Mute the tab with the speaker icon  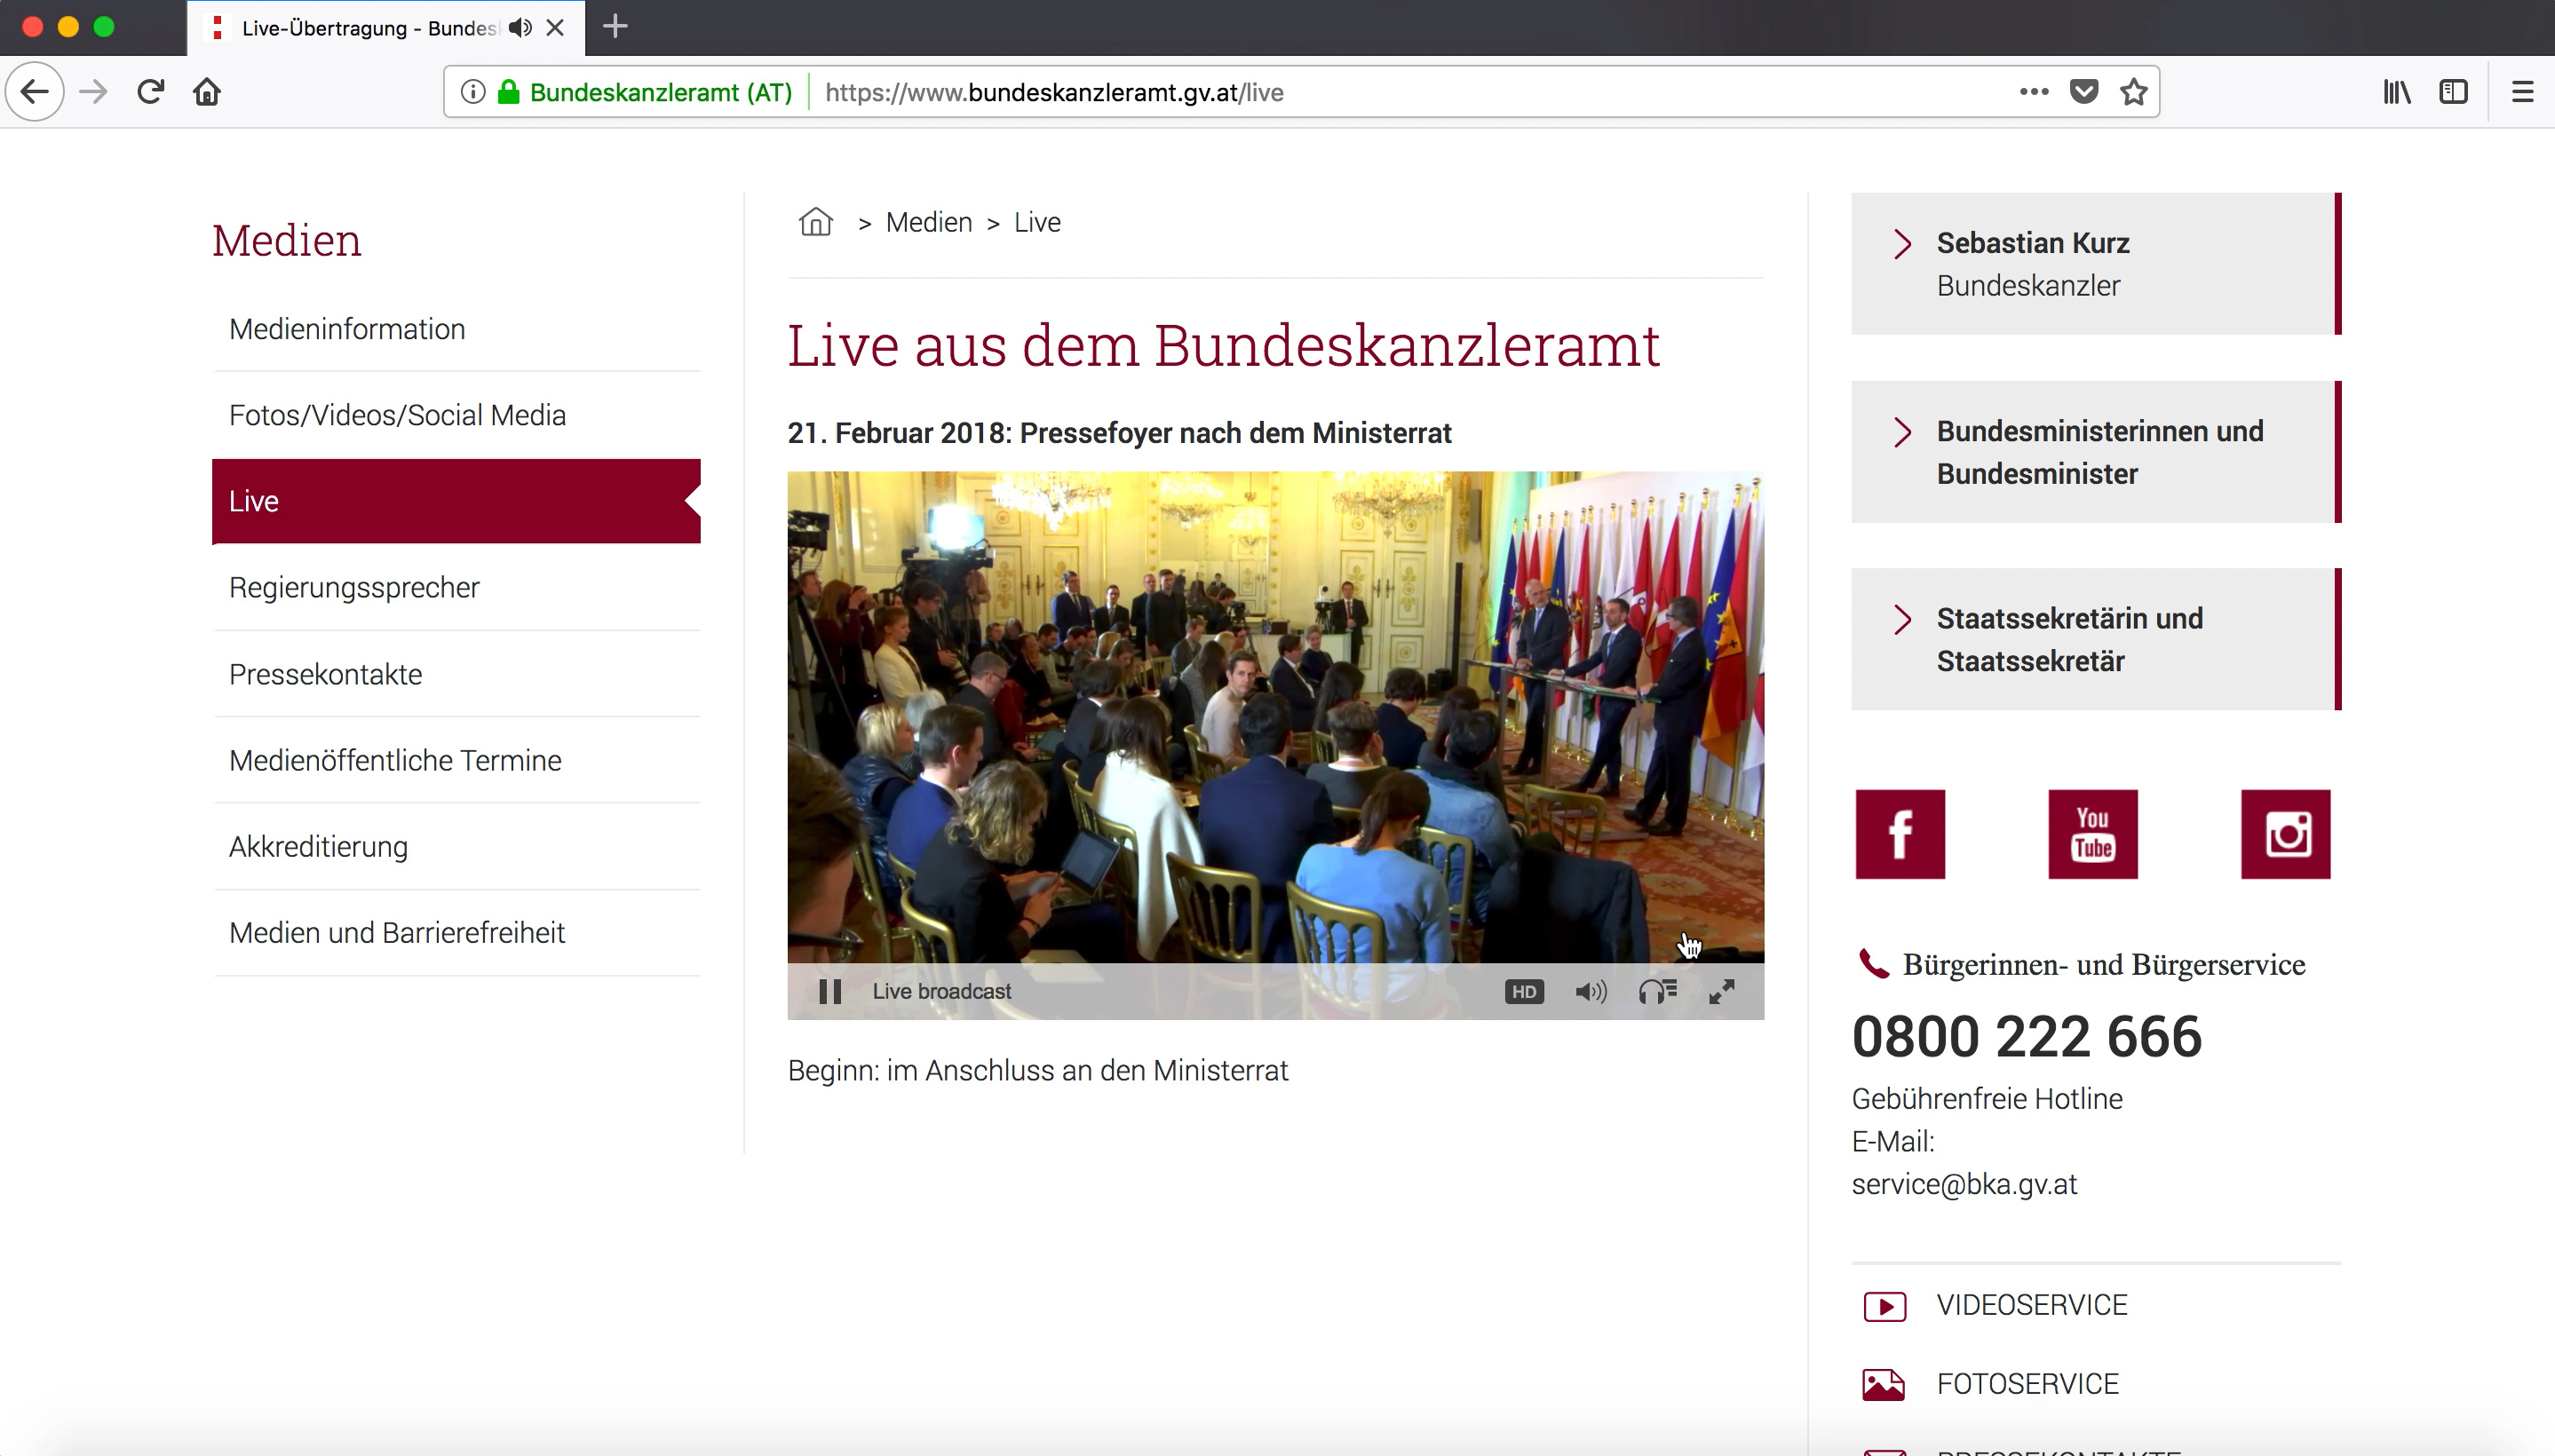[x=520, y=28]
